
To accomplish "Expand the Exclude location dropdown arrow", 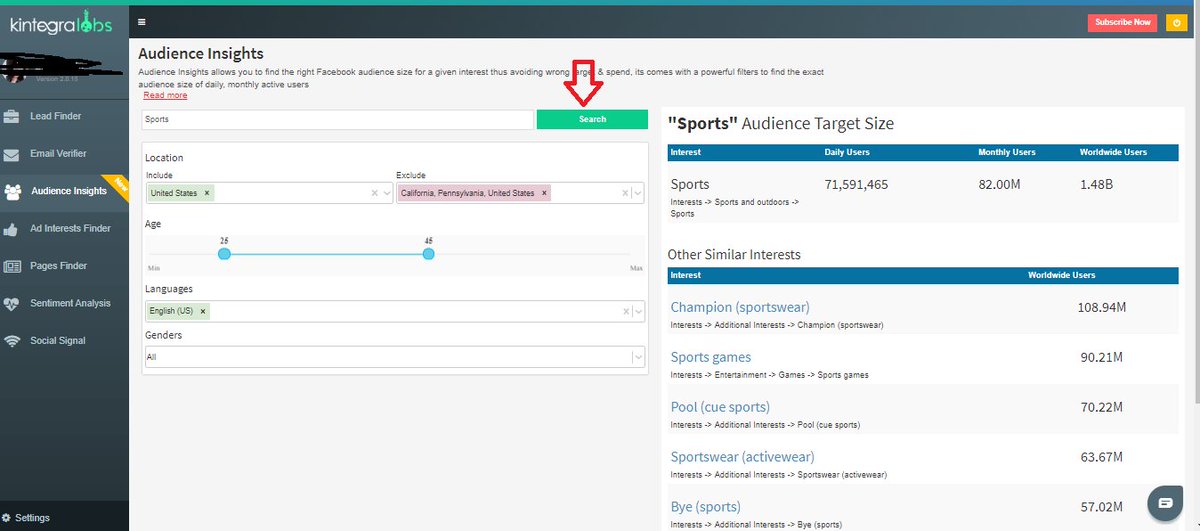I will (x=637, y=193).
